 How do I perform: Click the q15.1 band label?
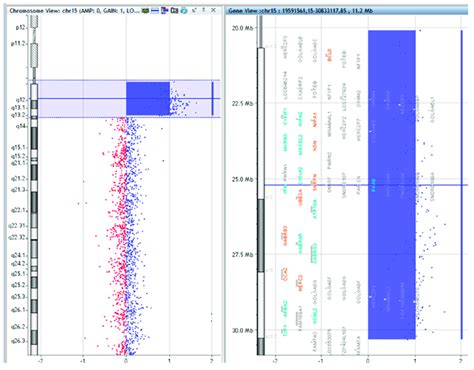point(19,147)
